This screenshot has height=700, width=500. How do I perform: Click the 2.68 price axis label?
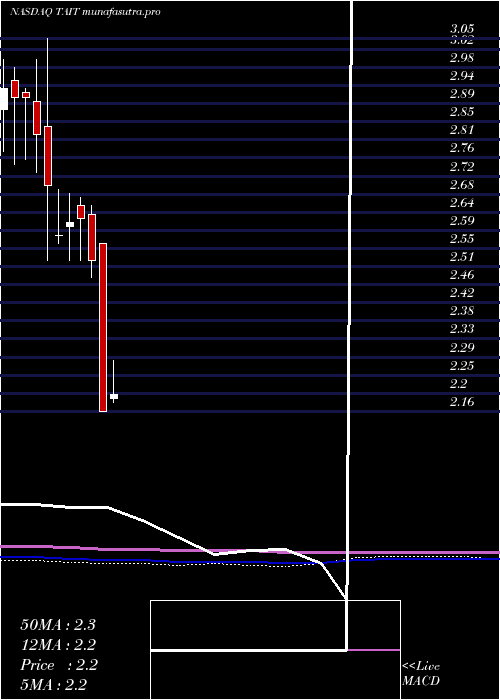462,185
